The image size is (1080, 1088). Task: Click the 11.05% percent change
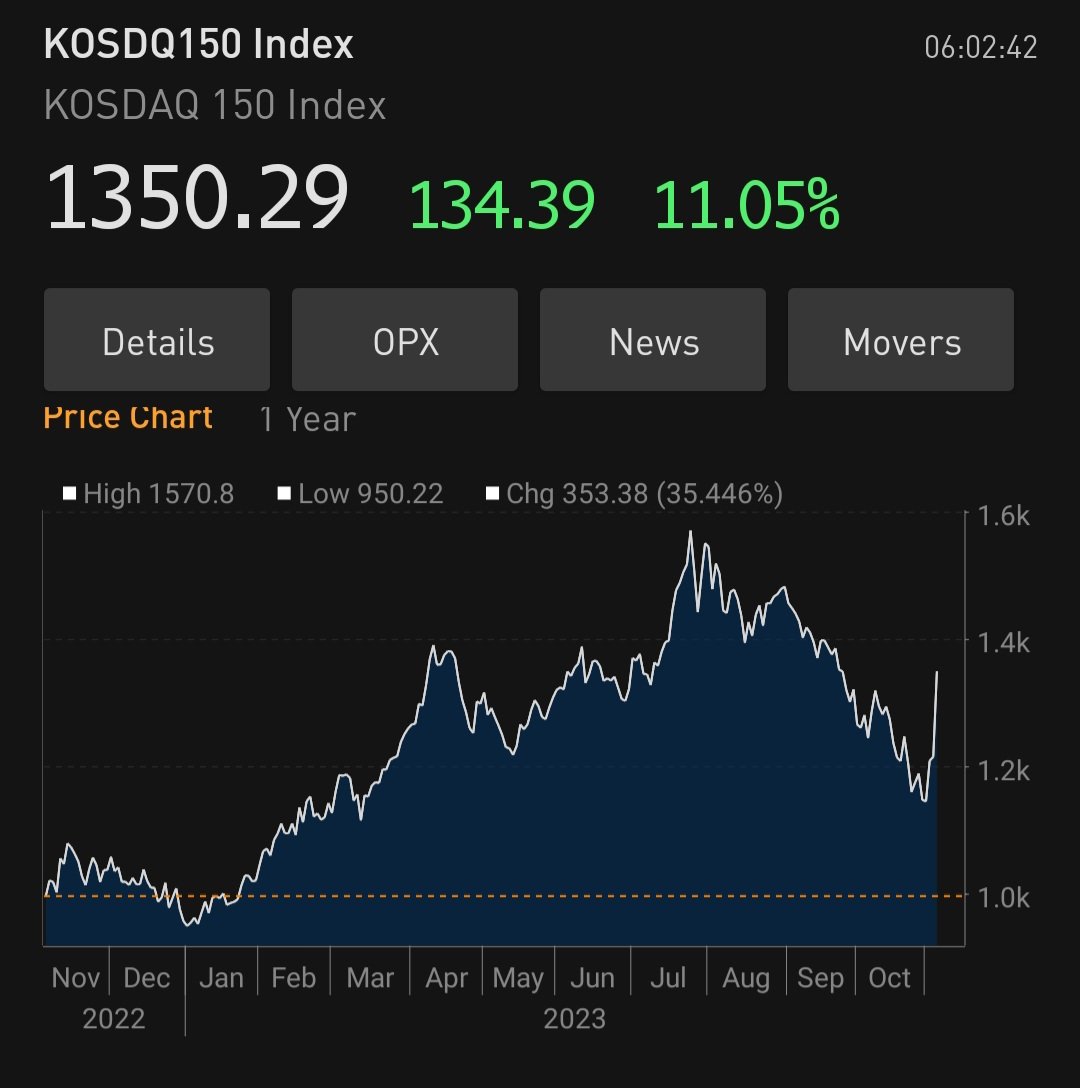coord(747,205)
